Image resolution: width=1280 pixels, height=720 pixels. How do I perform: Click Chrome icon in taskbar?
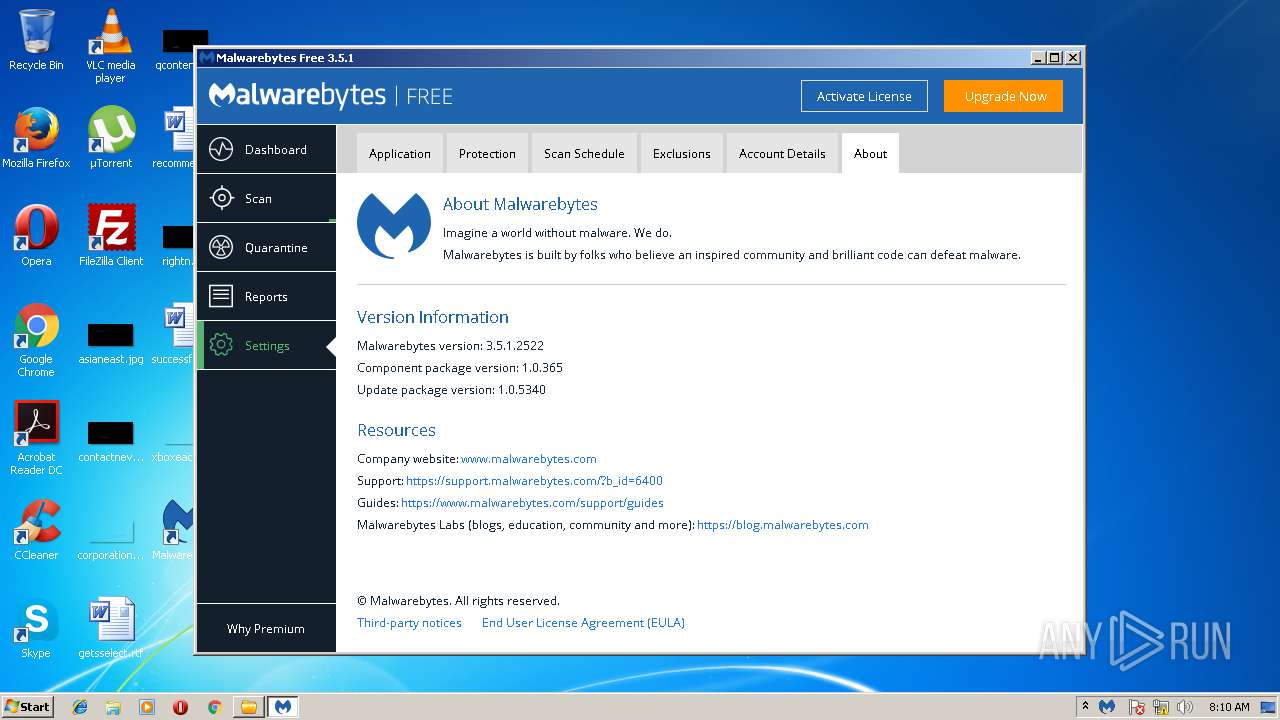pyautogui.click(x=214, y=707)
